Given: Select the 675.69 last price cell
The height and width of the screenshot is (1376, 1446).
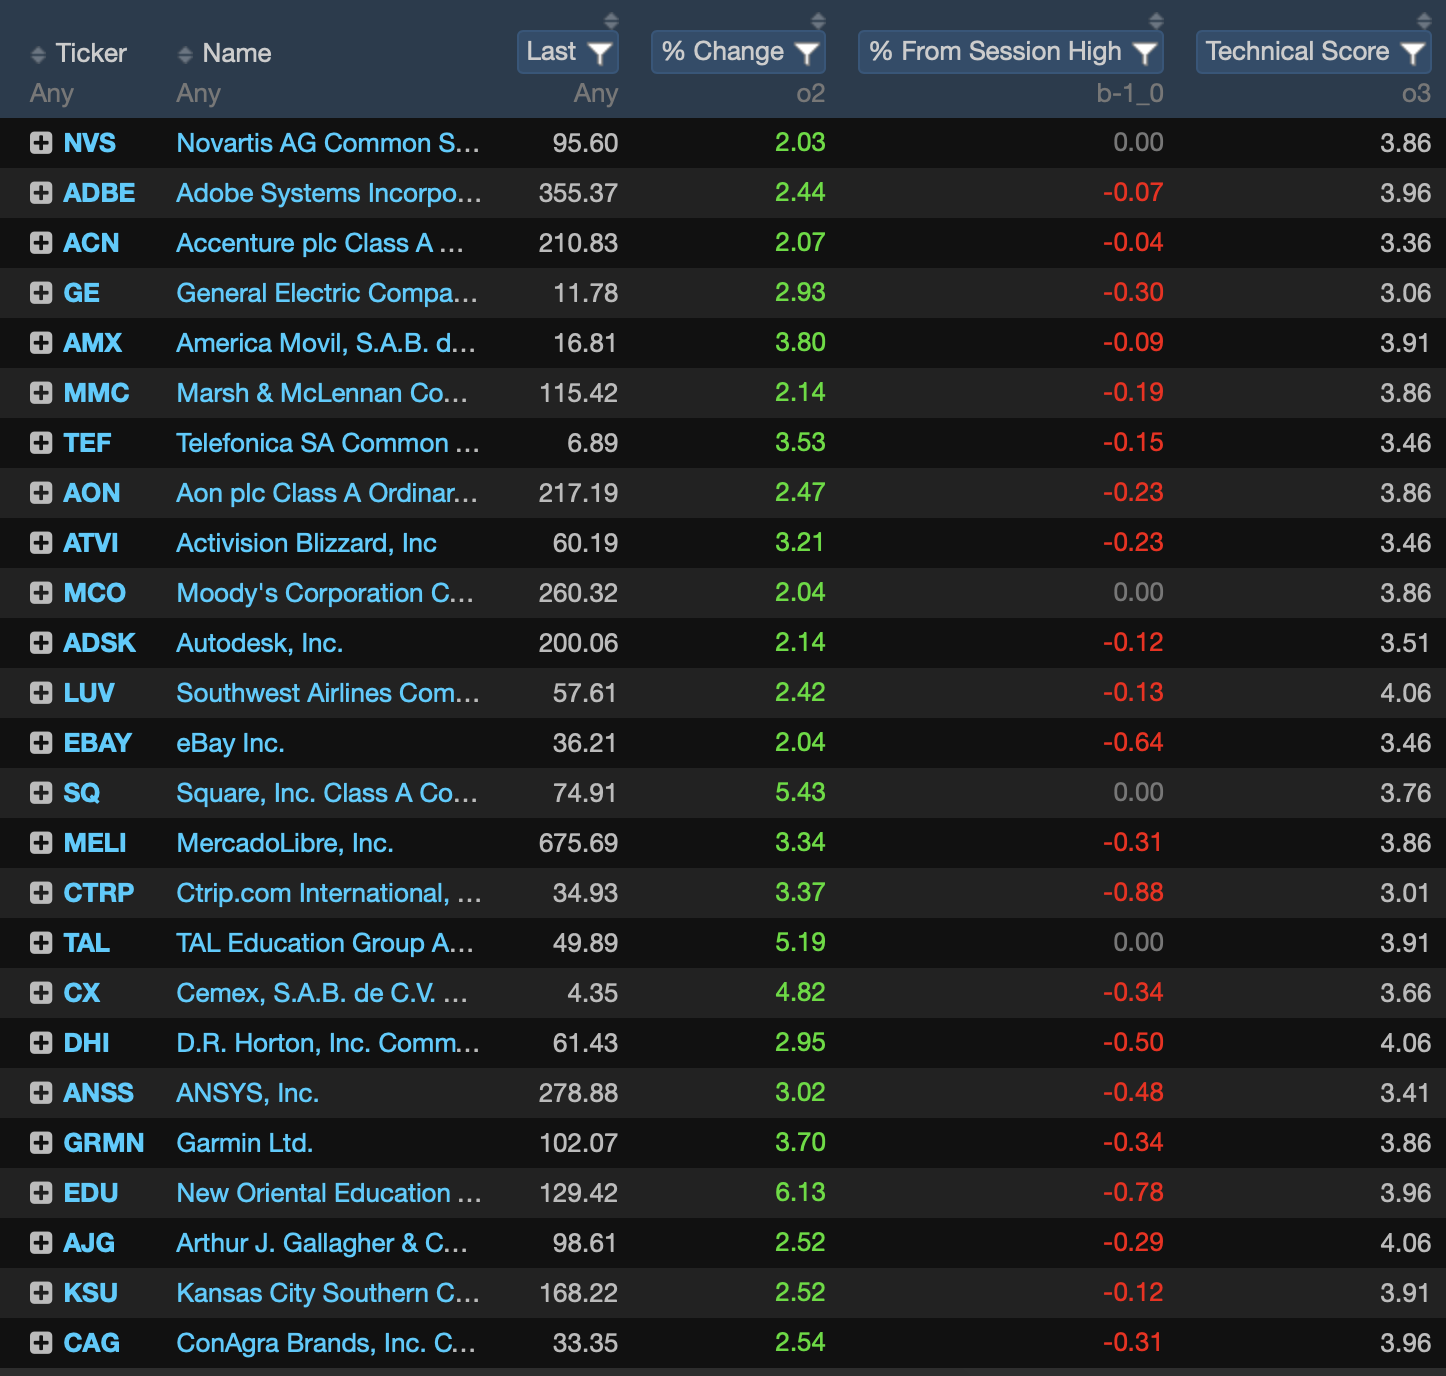Looking at the screenshot, I should (578, 843).
